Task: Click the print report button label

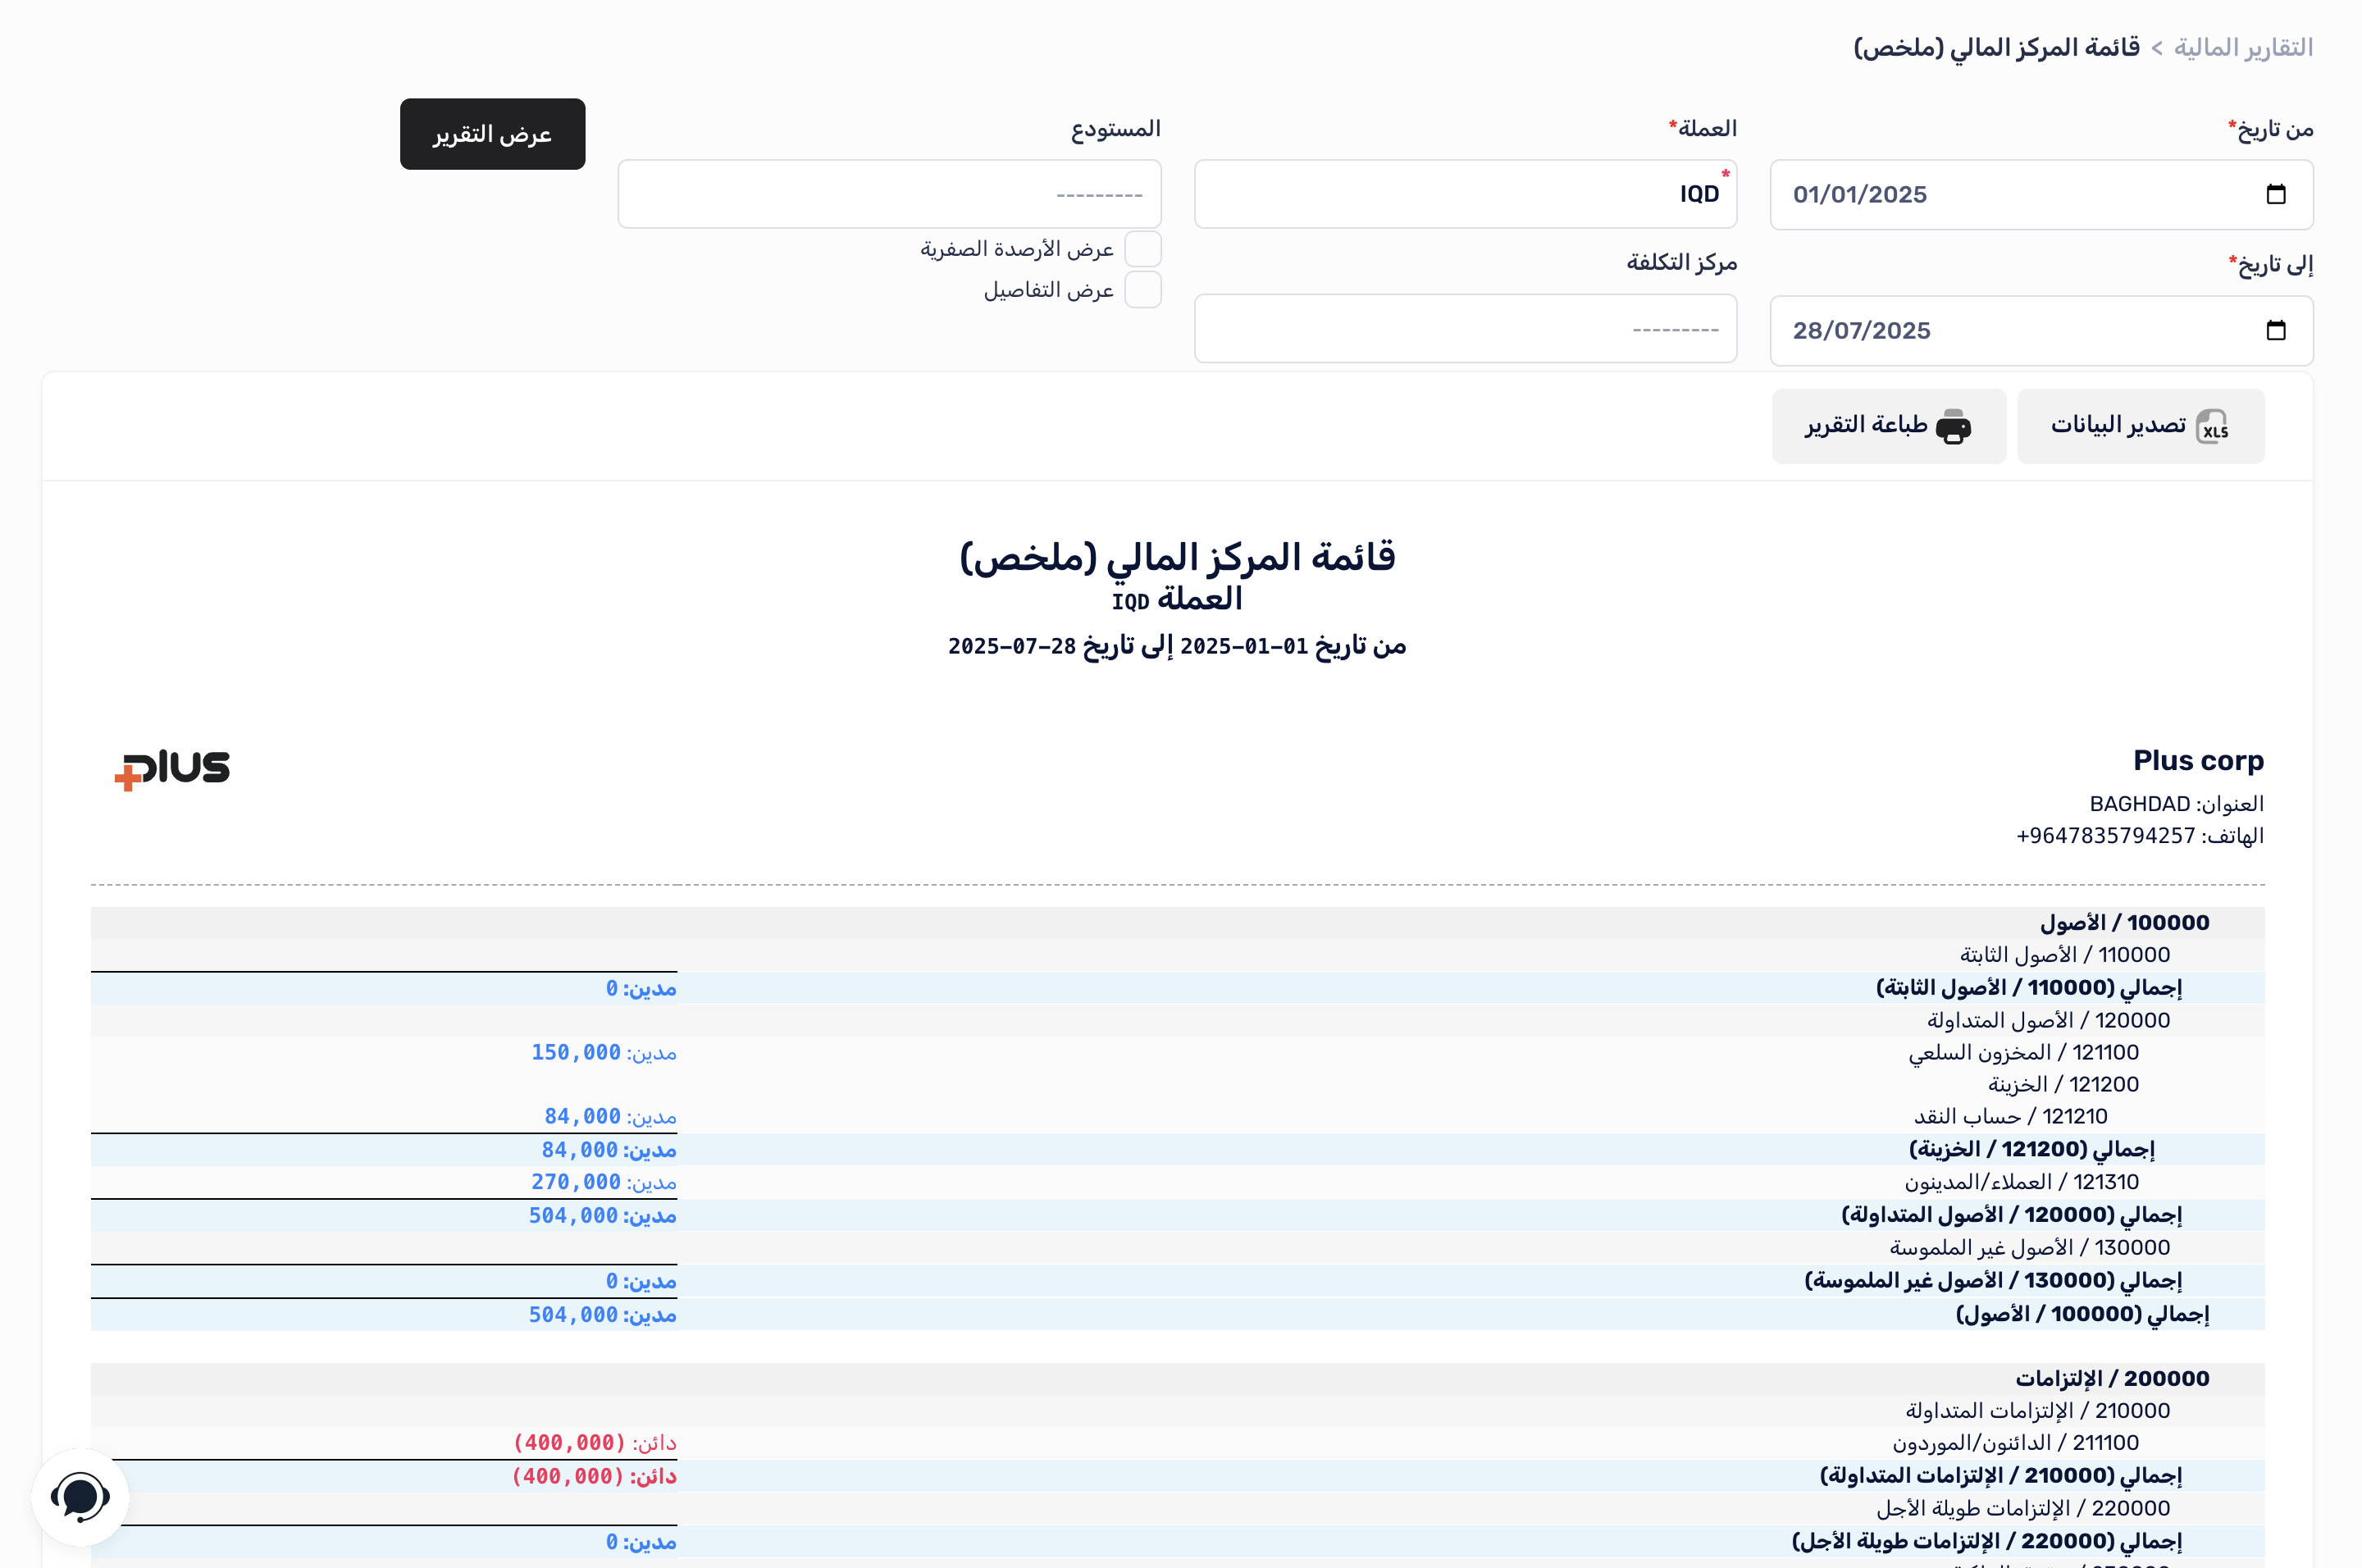Action: coord(1865,426)
